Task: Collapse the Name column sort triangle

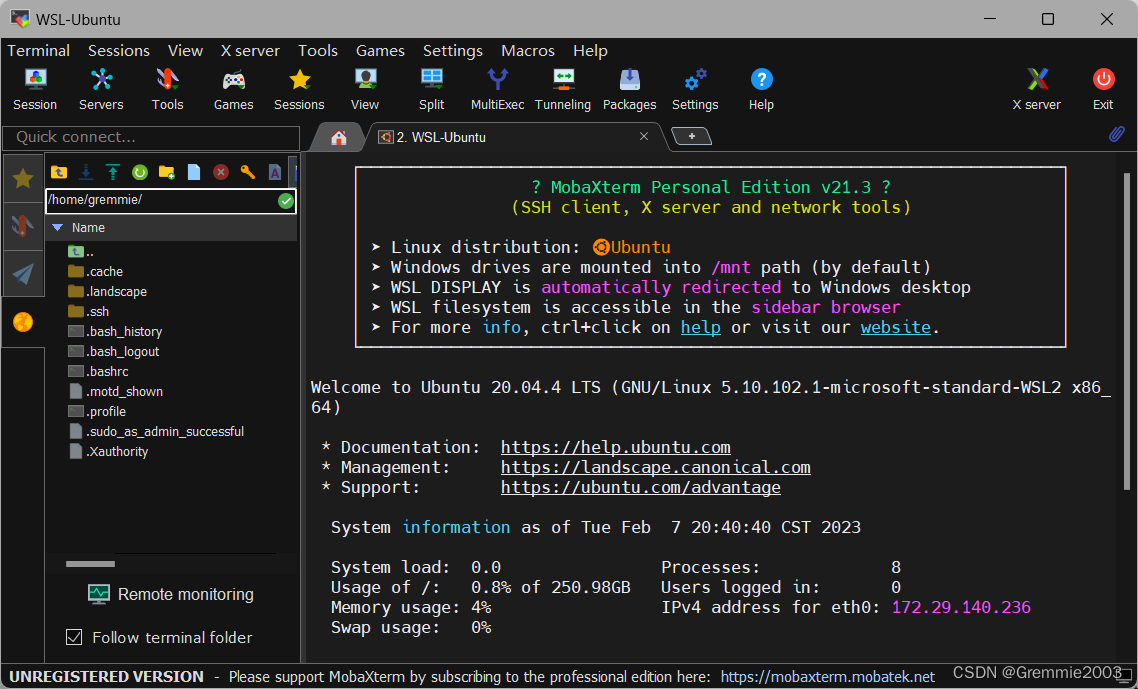Action: click(x=58, y=228)
